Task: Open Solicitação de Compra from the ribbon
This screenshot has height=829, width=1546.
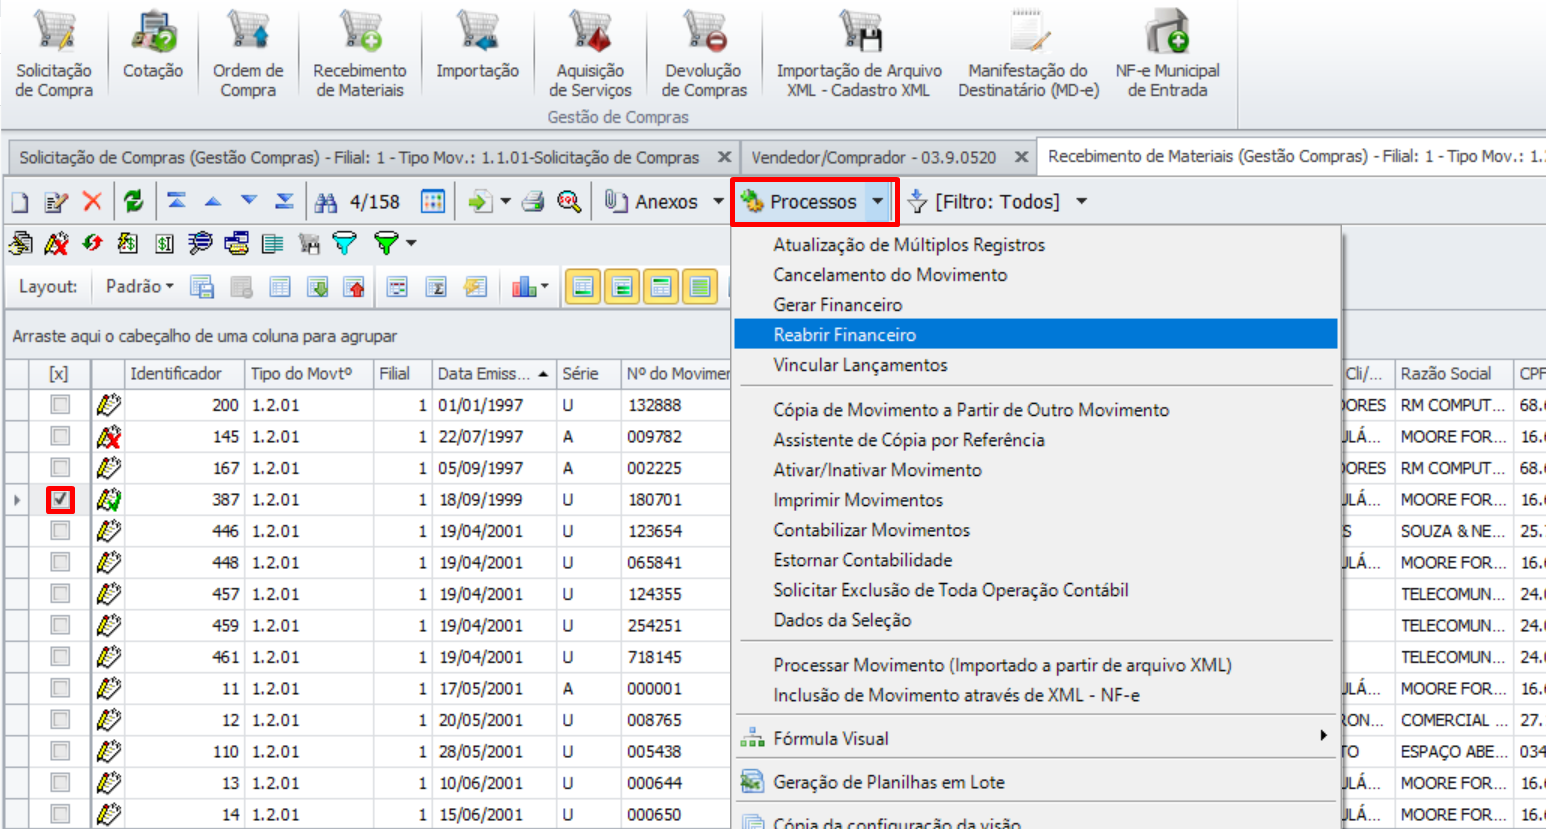Action: 54,54
